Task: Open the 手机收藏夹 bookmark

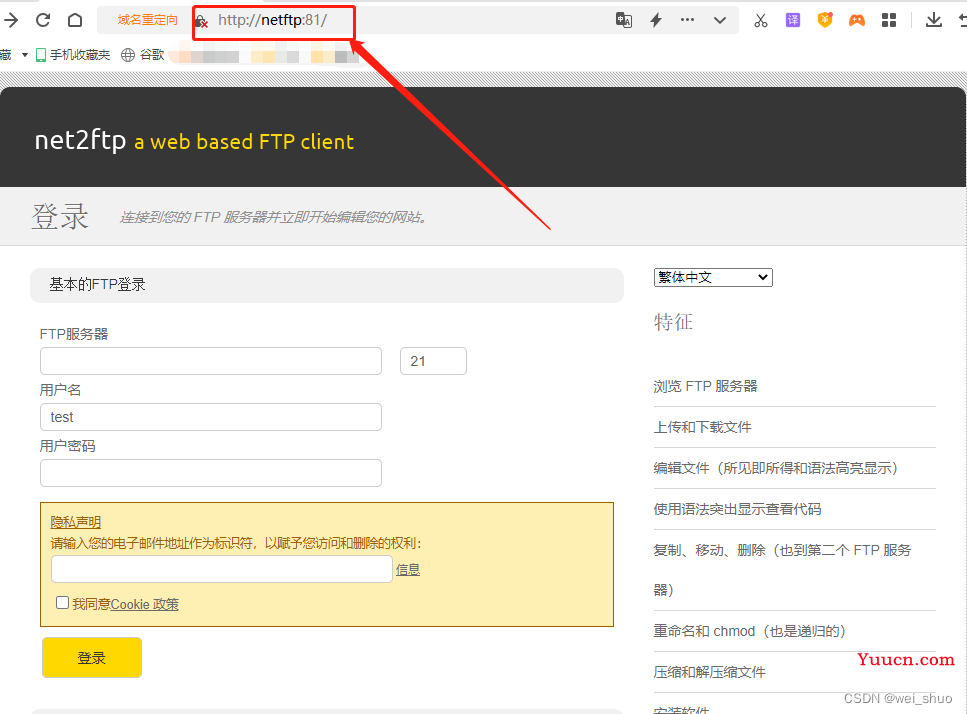Action: (73, 55)
